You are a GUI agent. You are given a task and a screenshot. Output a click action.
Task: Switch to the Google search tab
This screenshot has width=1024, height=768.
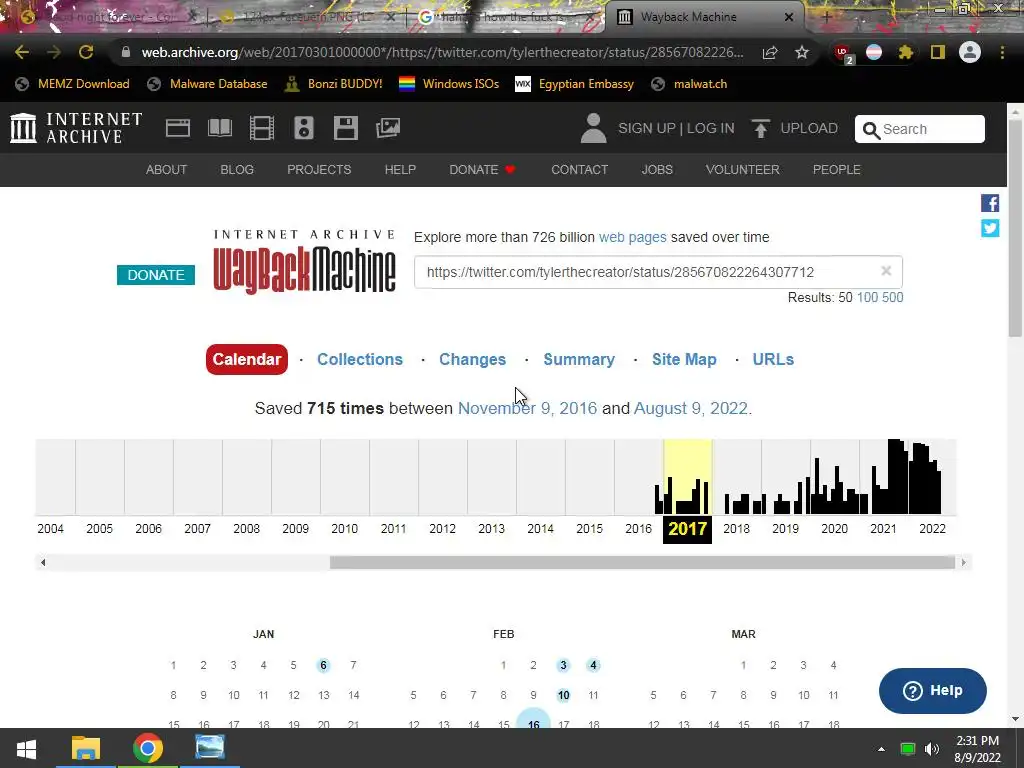507,17
